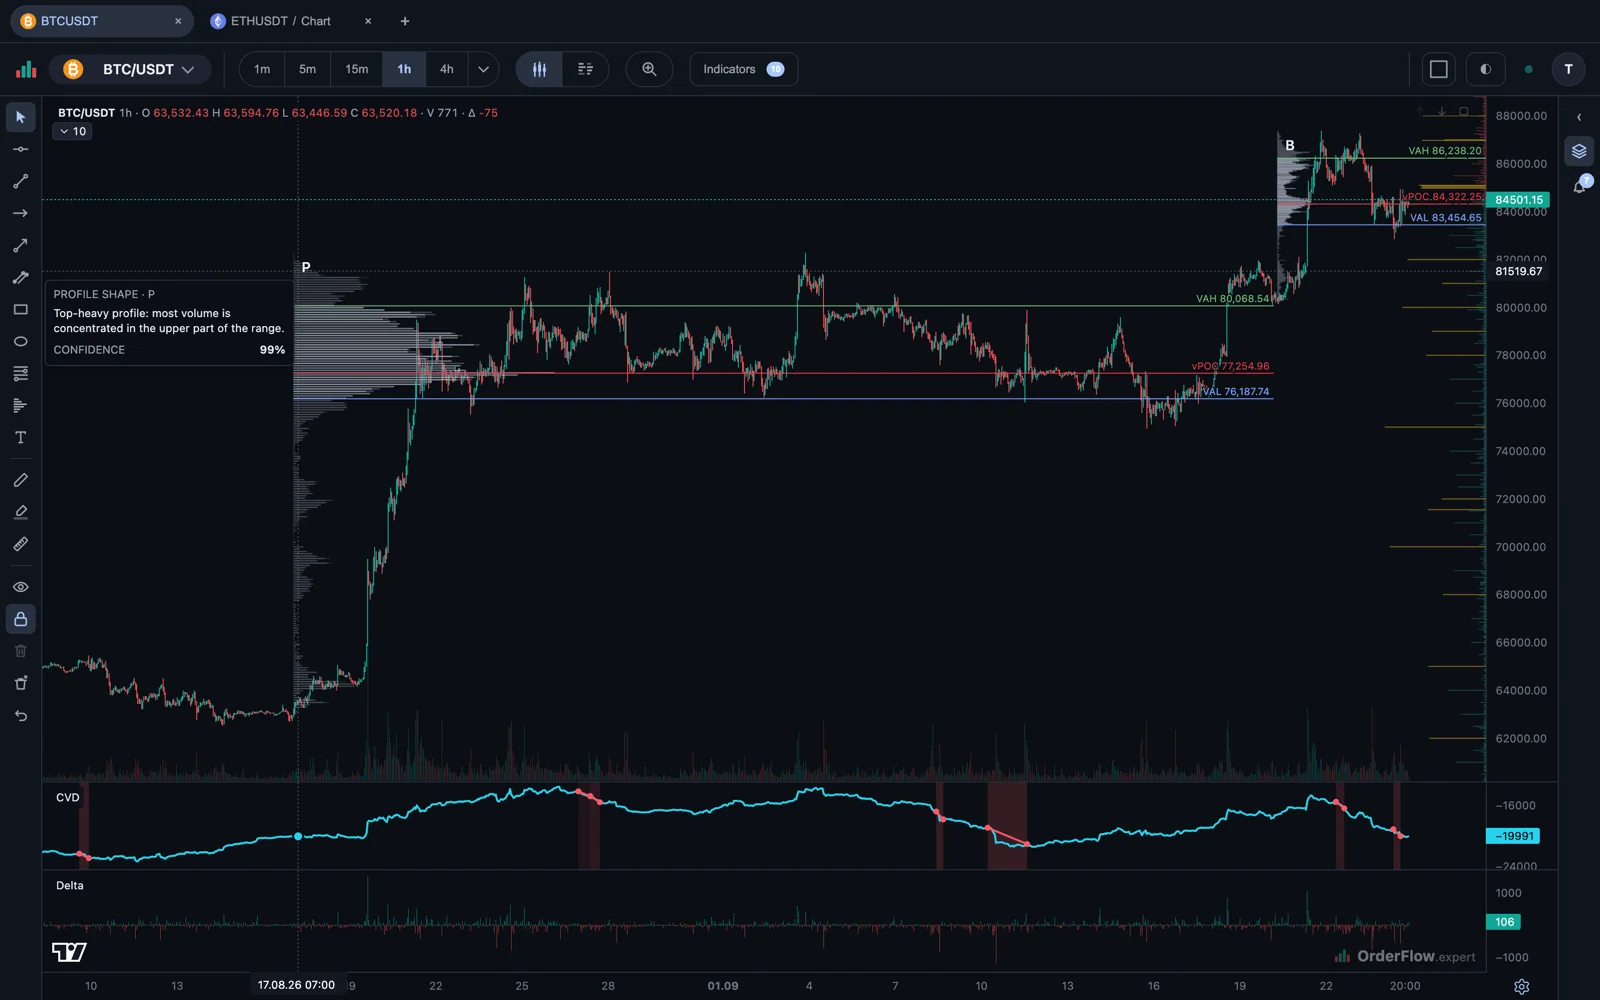Image resolution: width=1600 pixels, height=1000 pixels.
Task: Open the BTC/USDT symbol selector dropdown
Action: coord(130,69)
